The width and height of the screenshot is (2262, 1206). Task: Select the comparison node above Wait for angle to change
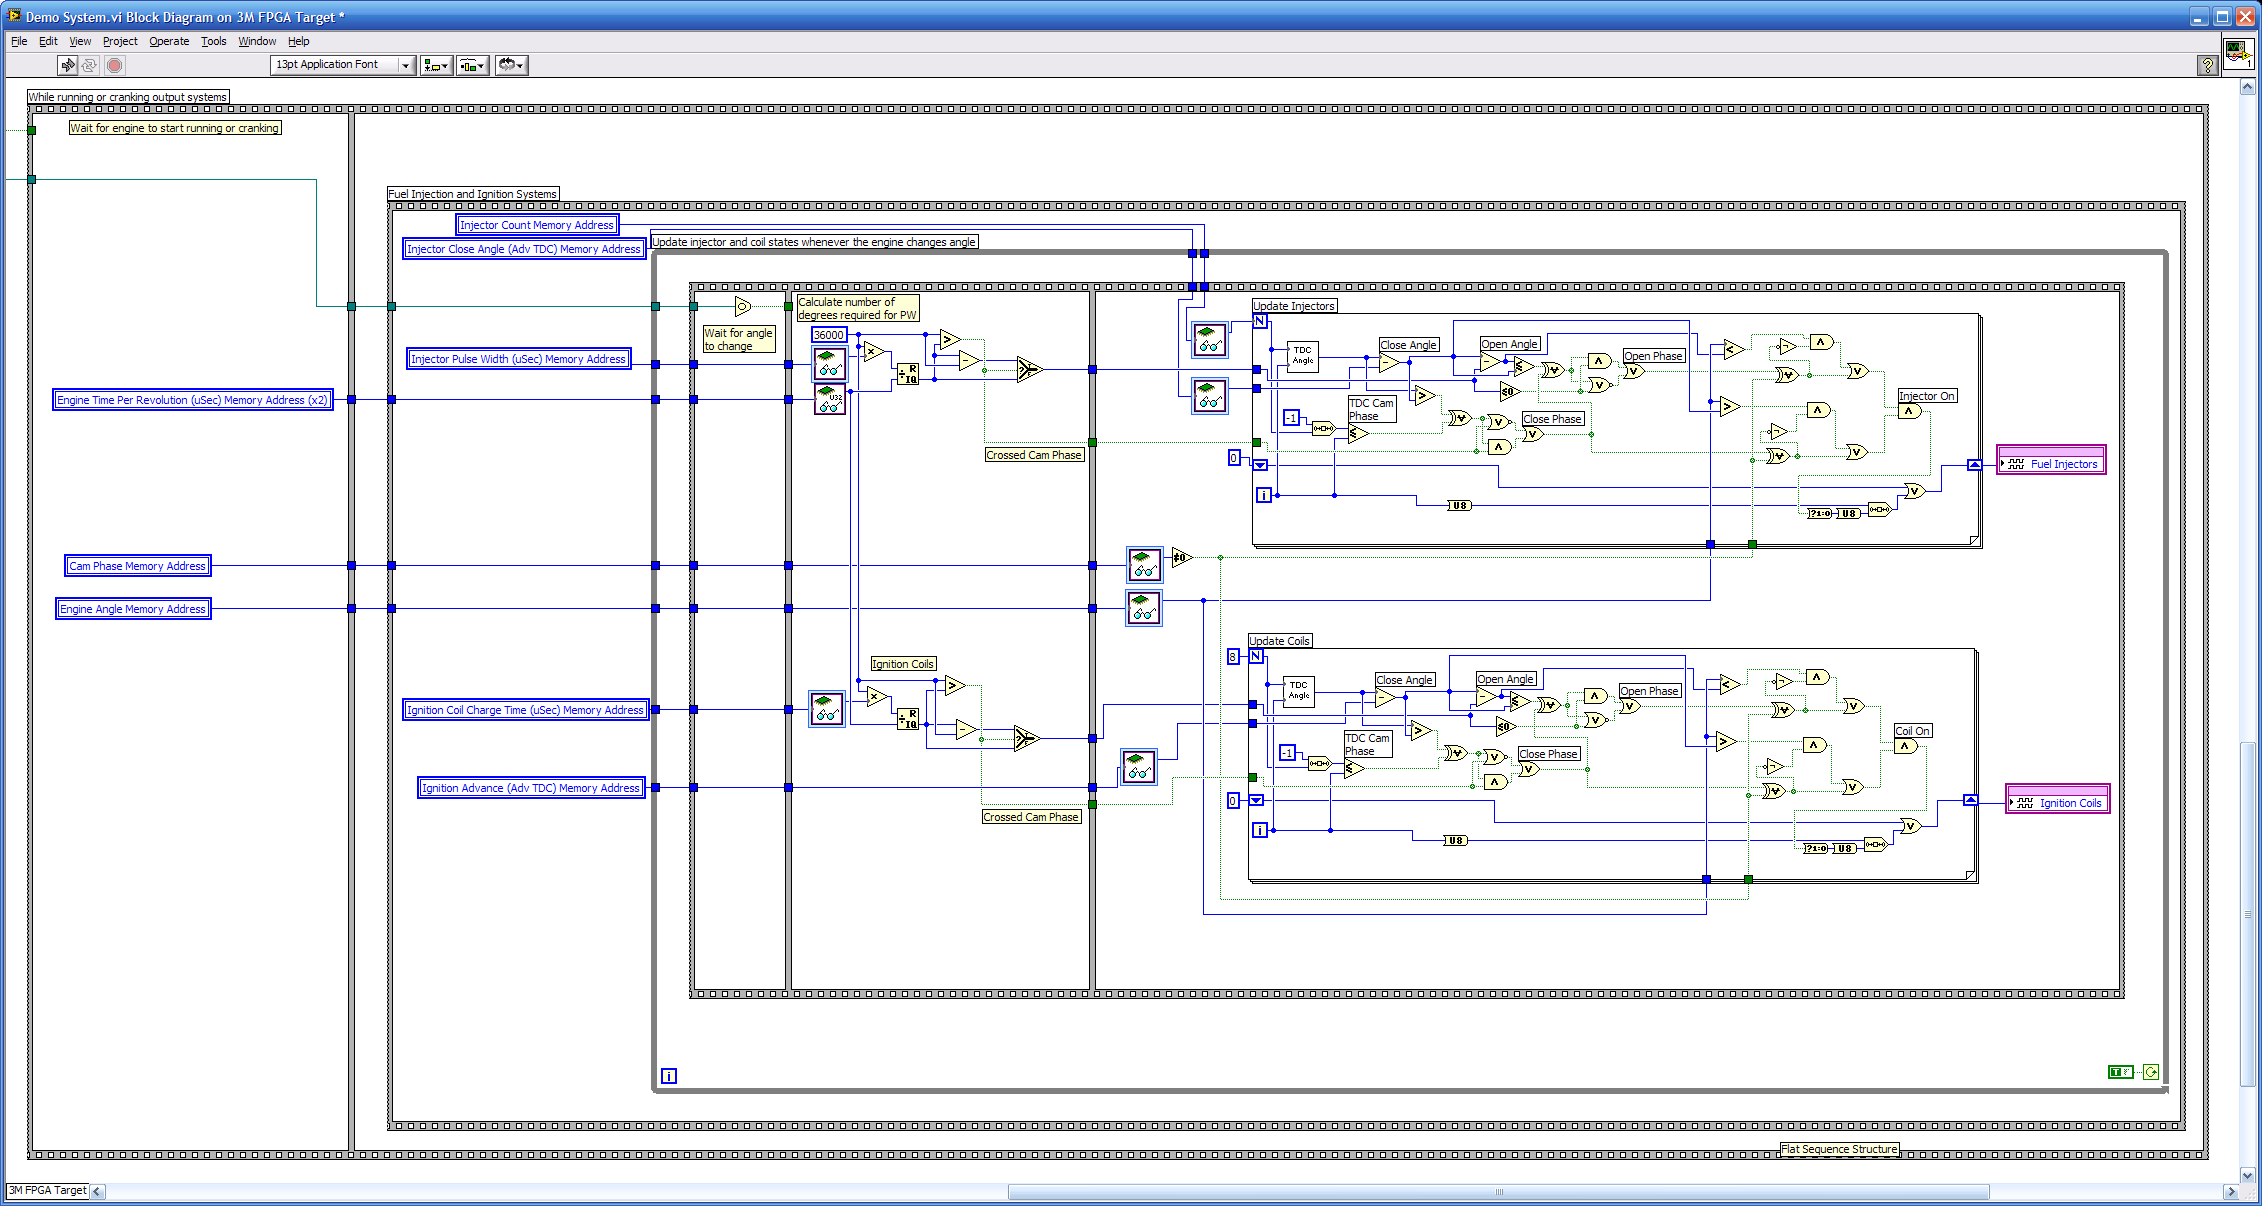743,306
